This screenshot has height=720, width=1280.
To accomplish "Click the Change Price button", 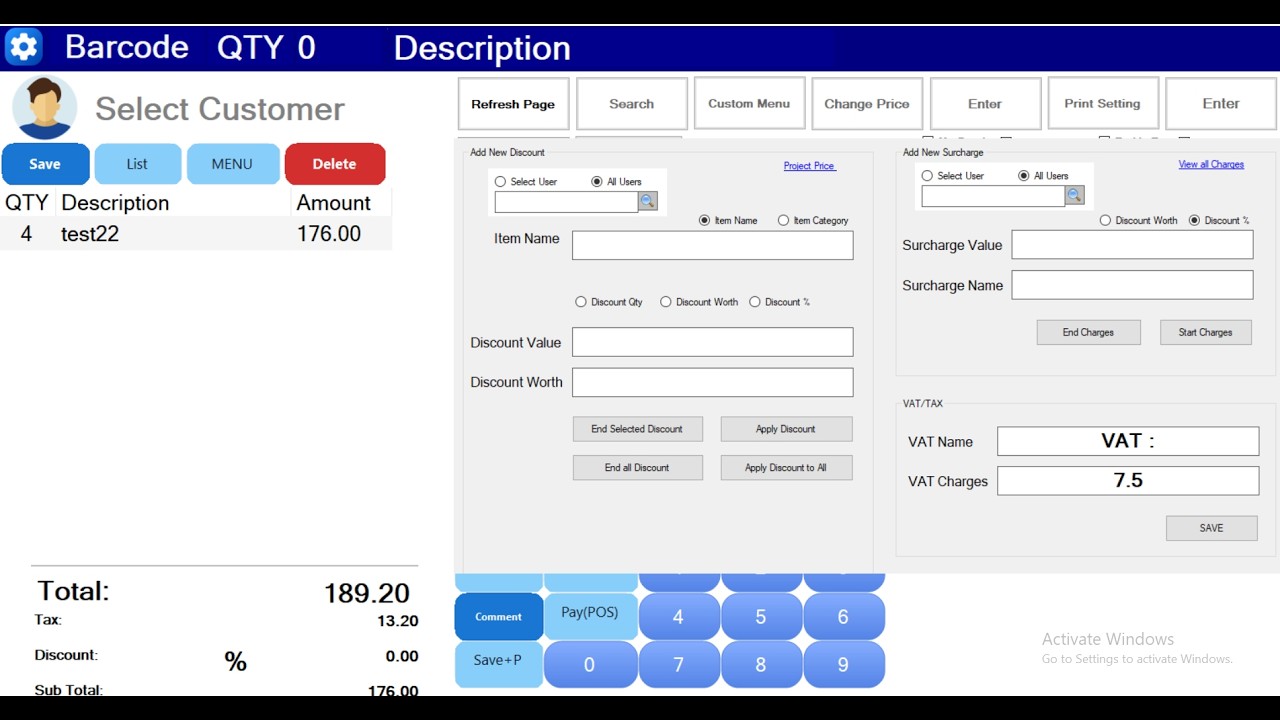I will (x=867, y=104).
